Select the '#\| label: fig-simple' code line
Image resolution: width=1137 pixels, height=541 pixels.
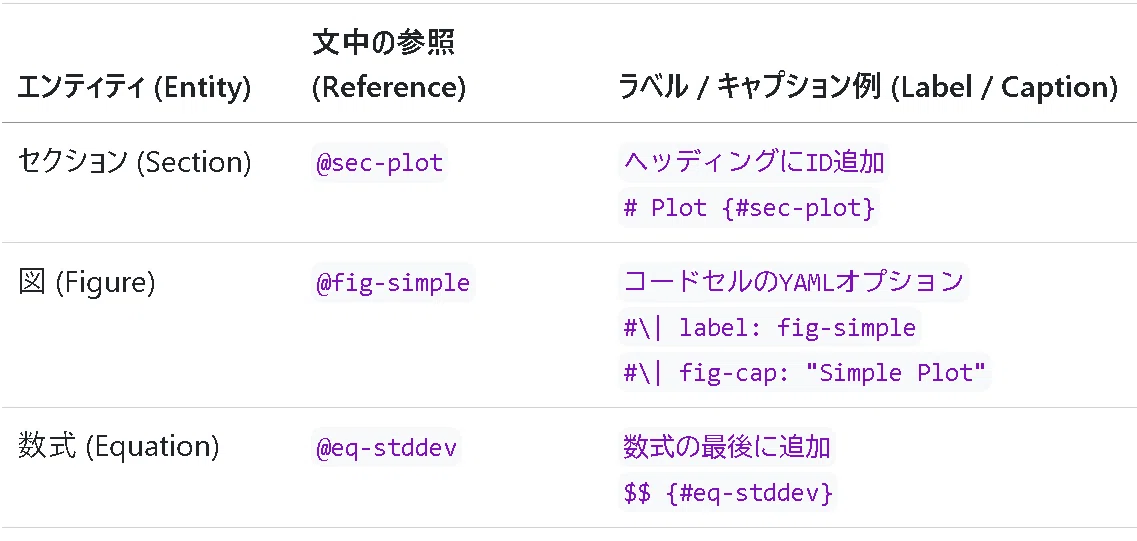(x=769, y=328)
